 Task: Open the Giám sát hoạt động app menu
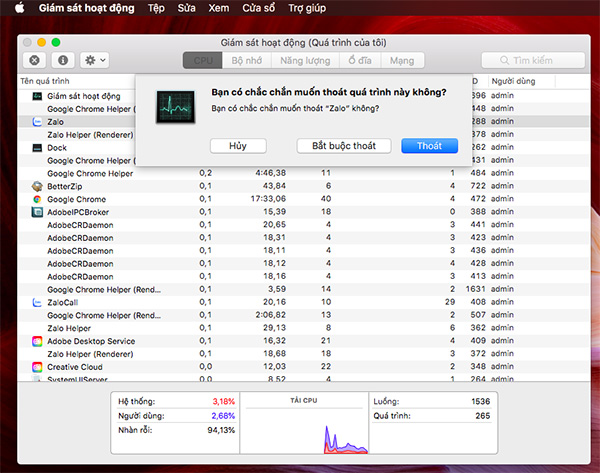[86, 8]
